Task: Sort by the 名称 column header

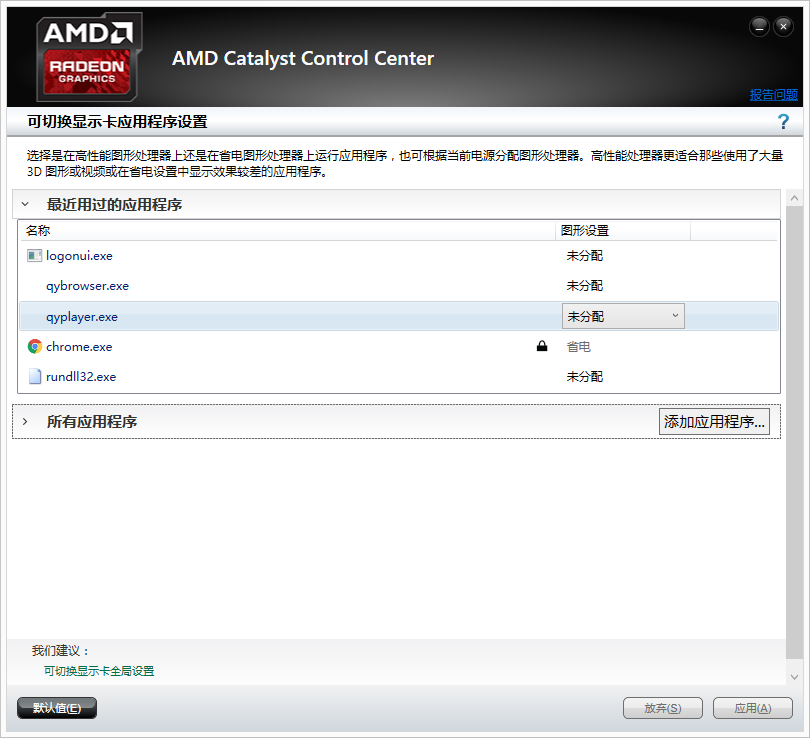Action: (x=287, y=230)
